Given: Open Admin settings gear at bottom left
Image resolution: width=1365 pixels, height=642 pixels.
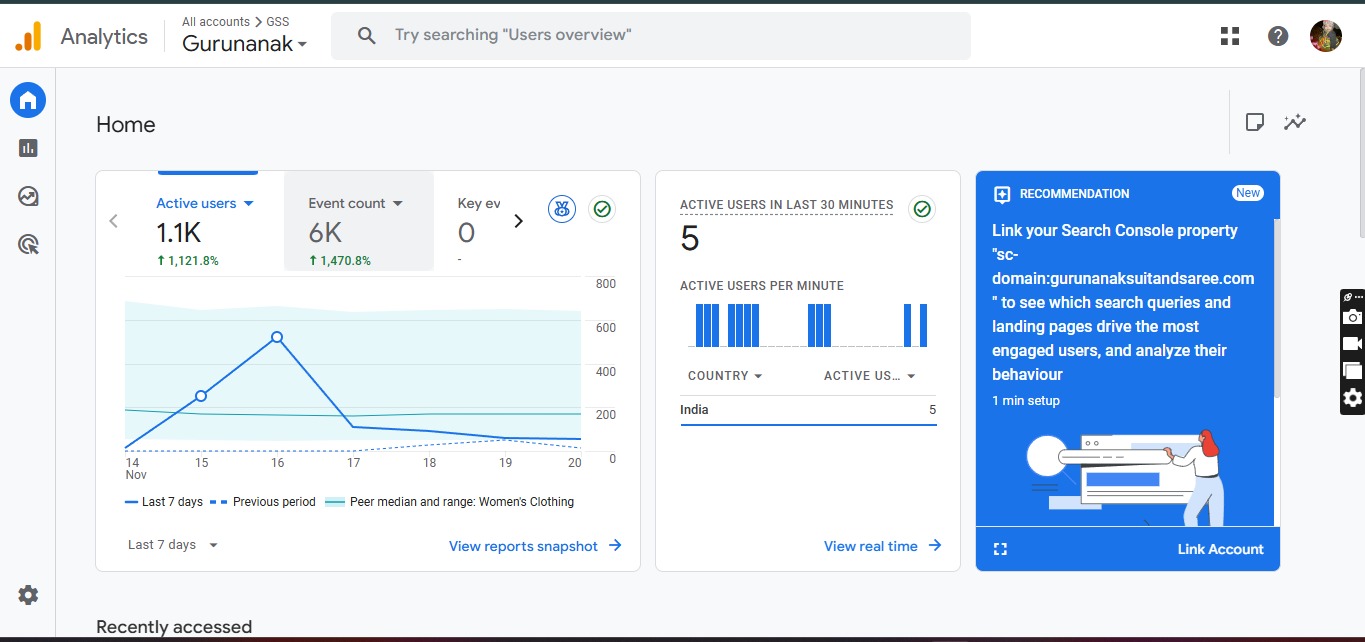Looking at the screenshot, I should (28, 595).
